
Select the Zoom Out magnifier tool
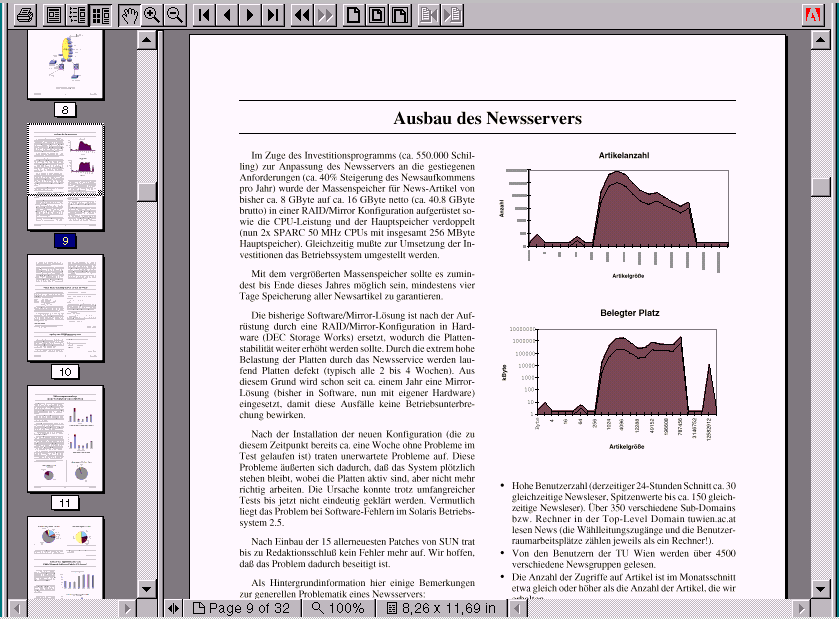click(x=175, y=15)
